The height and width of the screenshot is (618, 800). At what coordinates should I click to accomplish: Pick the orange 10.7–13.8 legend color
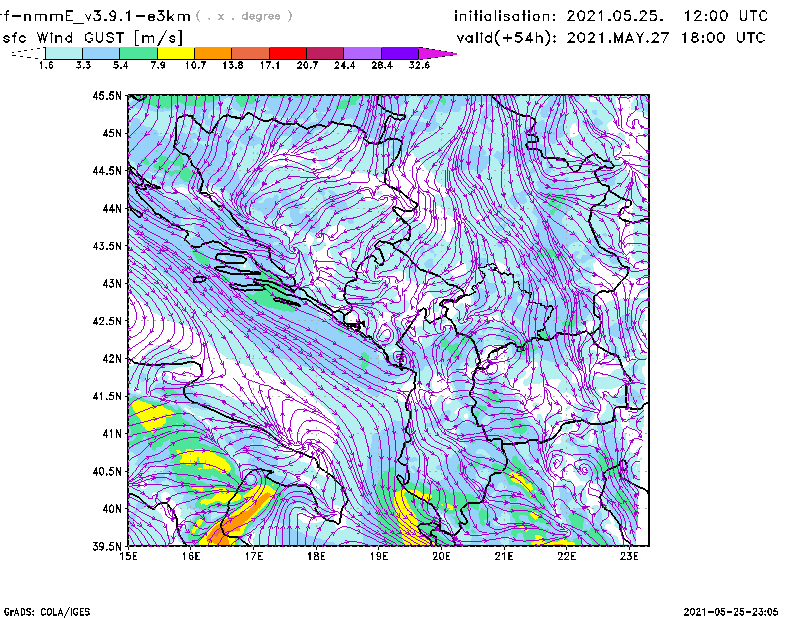[x=213, y=53]
